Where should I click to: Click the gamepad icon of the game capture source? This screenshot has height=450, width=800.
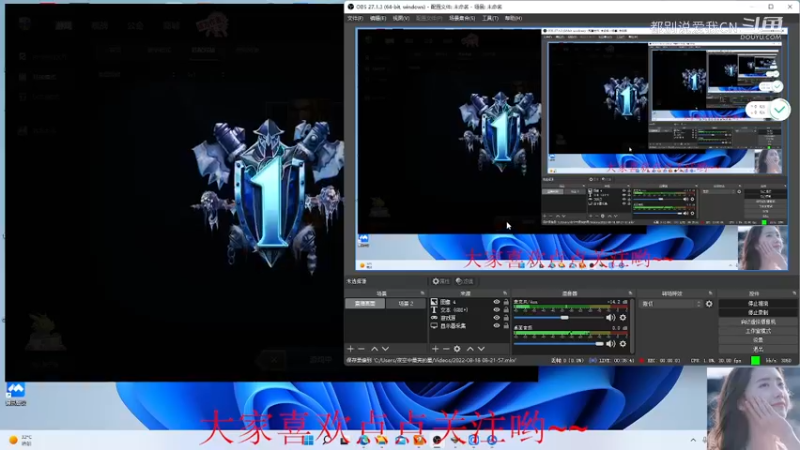[x=434, y=318]
